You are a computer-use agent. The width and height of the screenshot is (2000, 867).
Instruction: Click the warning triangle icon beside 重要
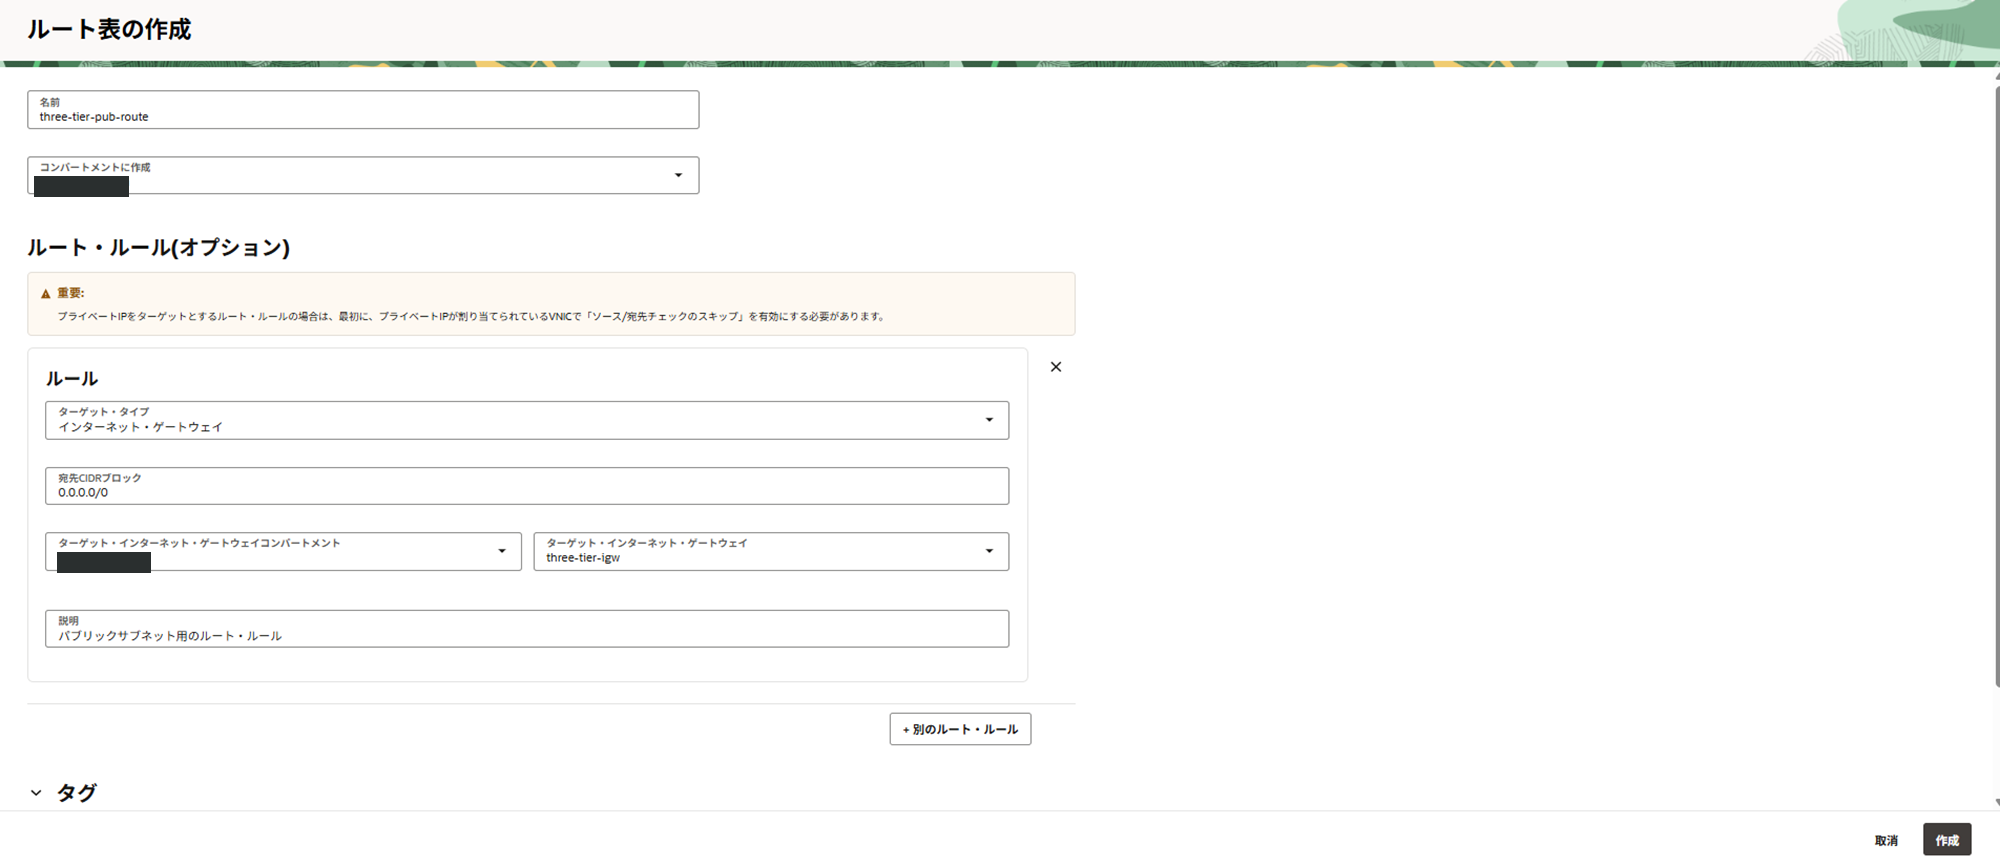point(45,294)
